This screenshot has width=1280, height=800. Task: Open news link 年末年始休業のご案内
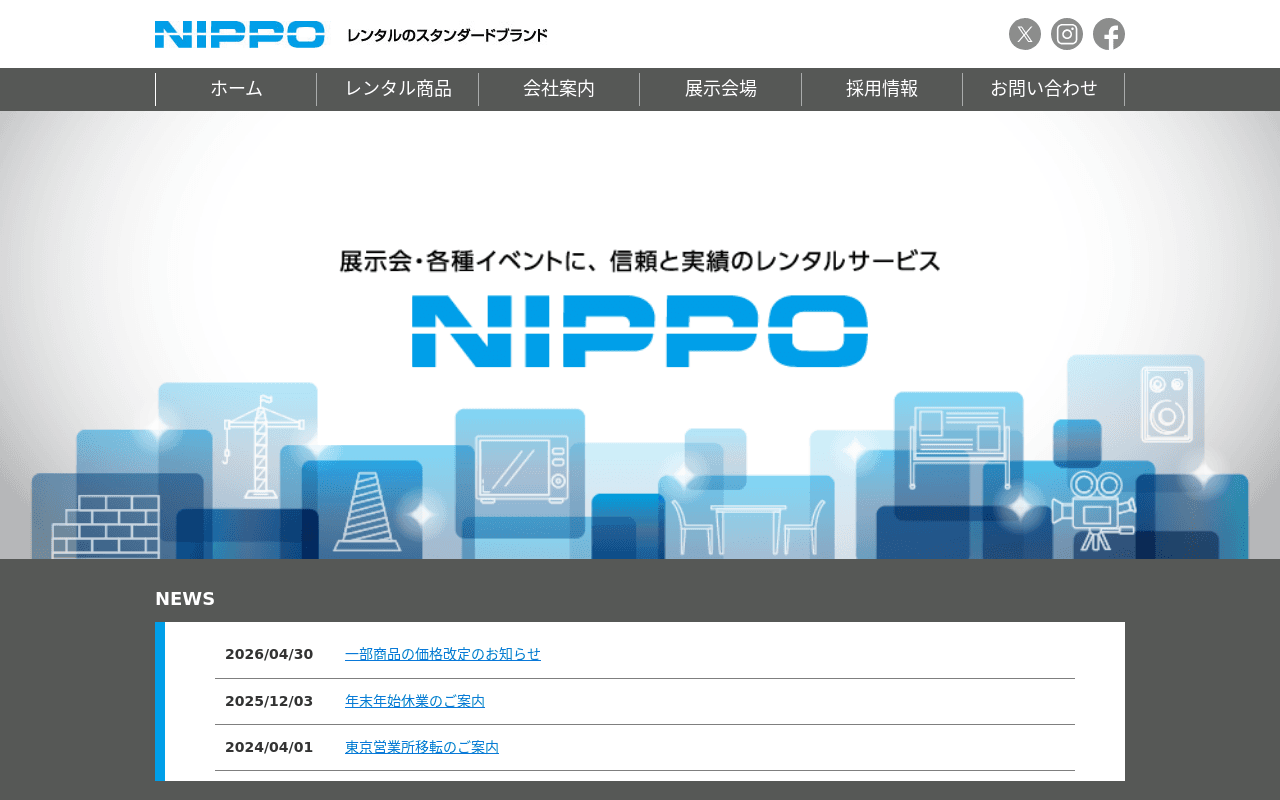(415, 701)
